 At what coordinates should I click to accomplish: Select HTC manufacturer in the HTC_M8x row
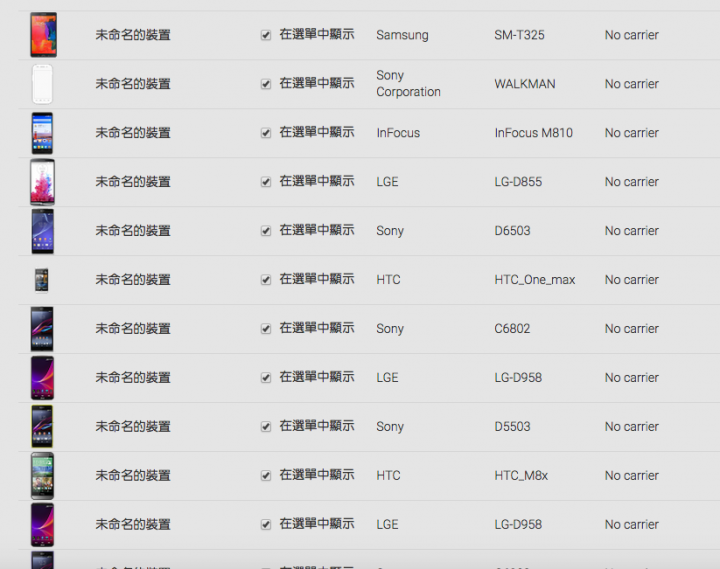click(388, 476)
